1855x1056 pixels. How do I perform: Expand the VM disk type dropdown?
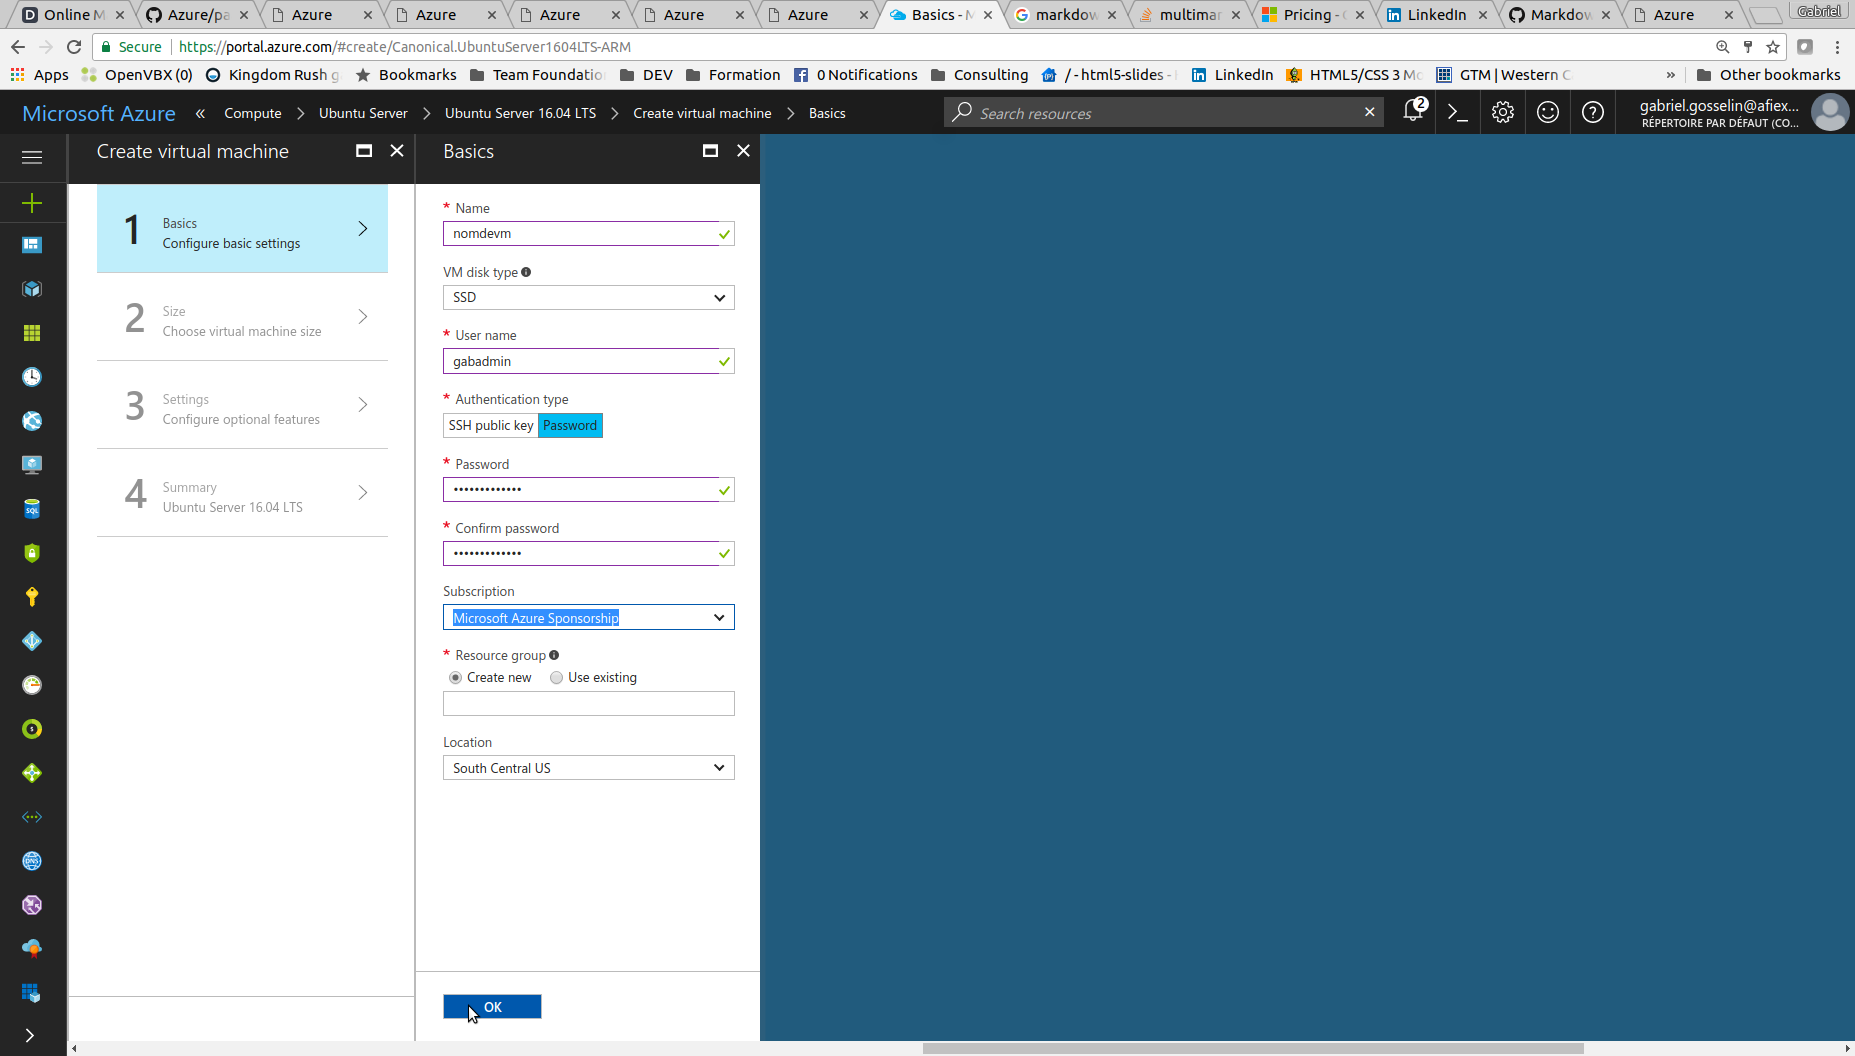click(588, 298)
